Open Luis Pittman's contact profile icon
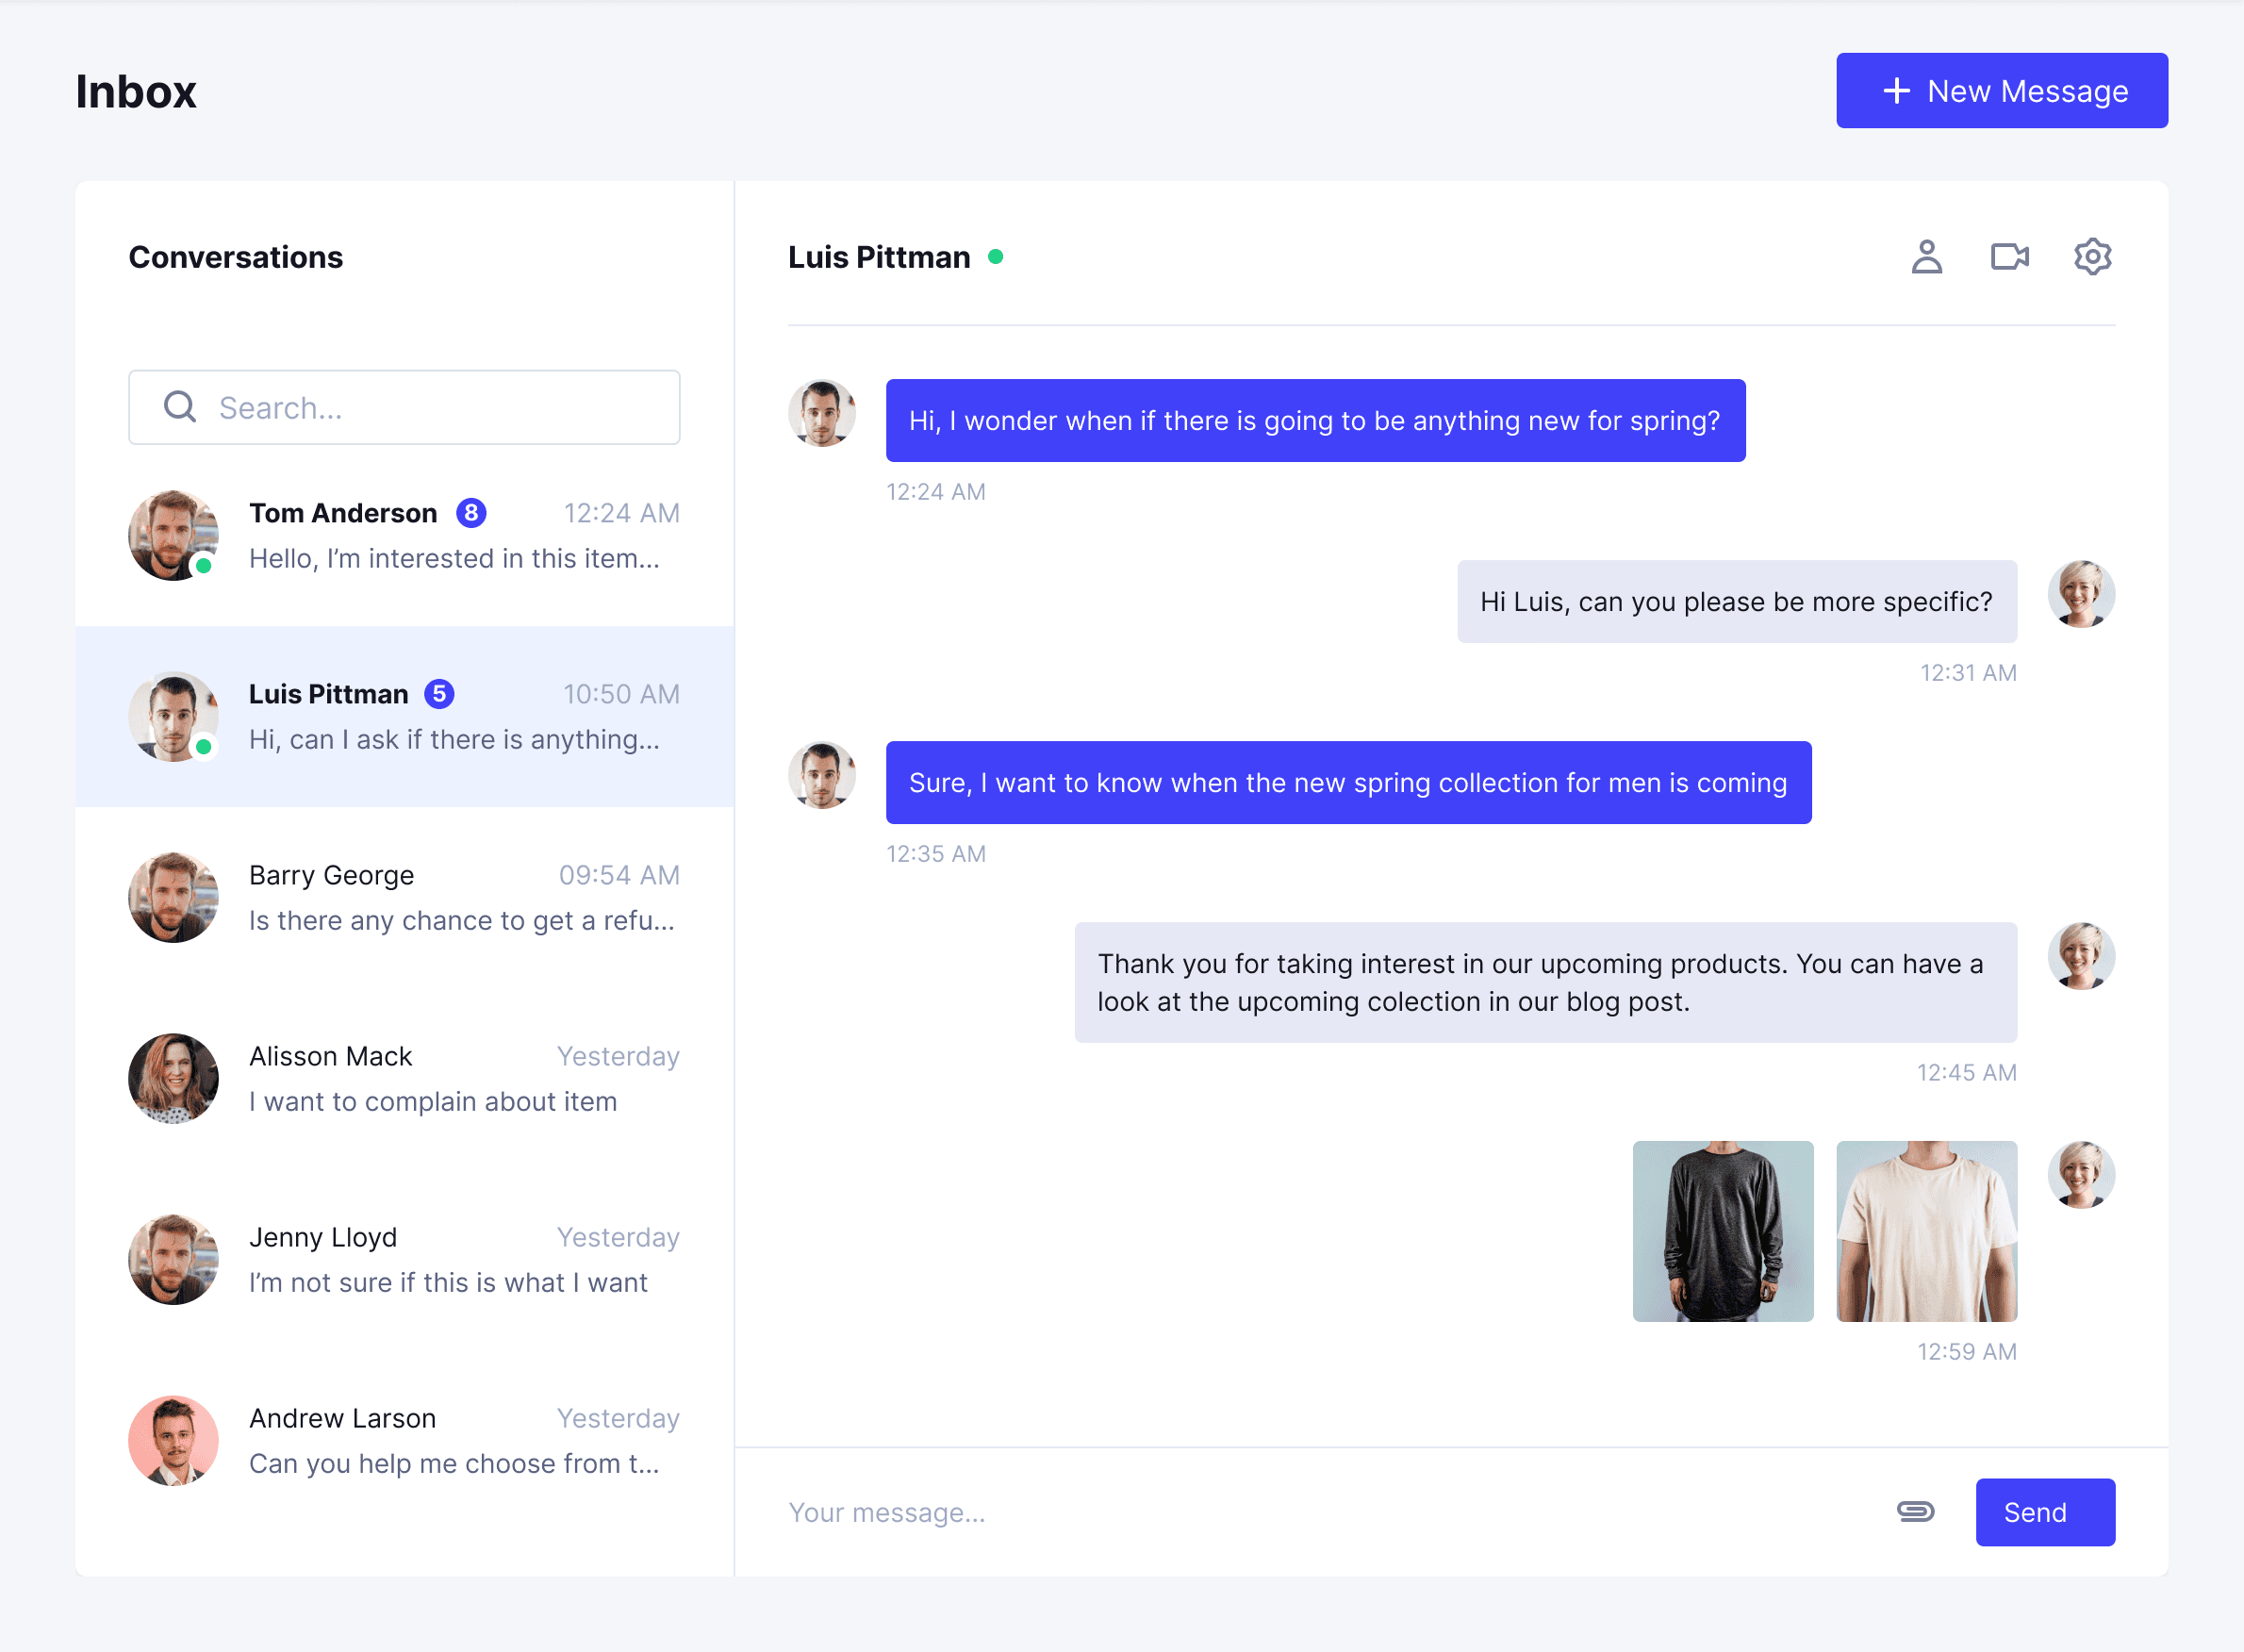 1928,257
